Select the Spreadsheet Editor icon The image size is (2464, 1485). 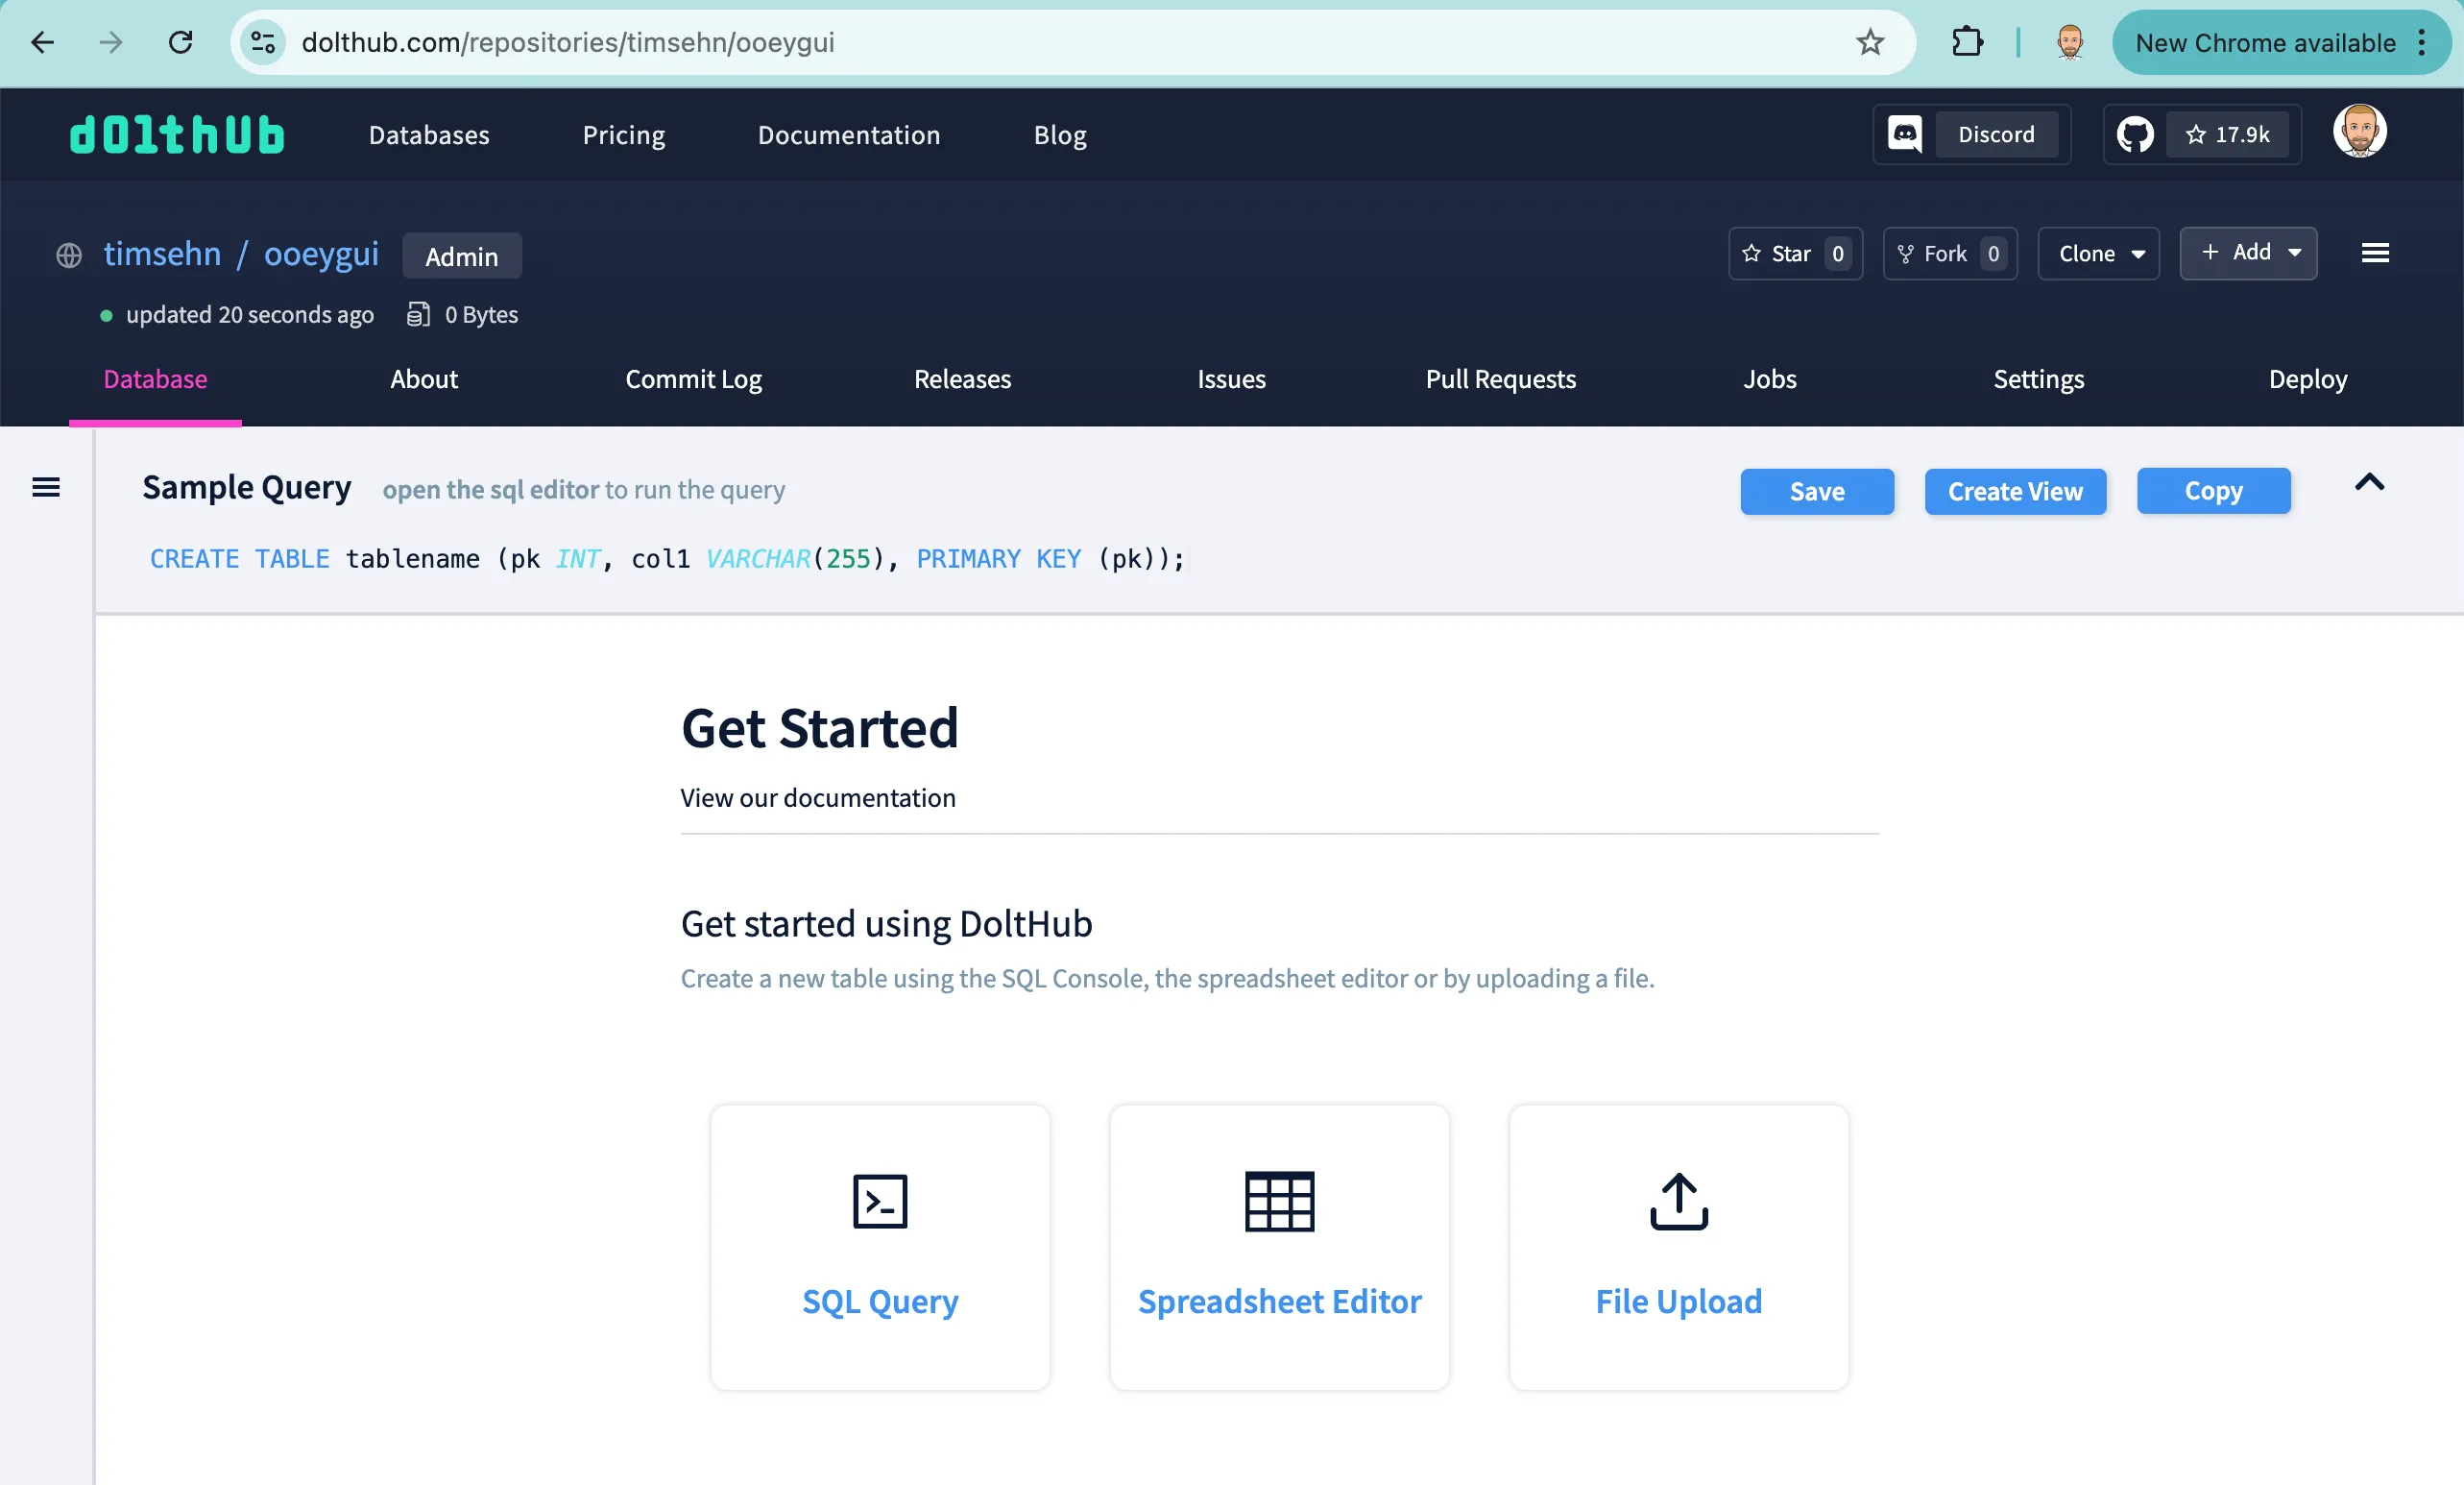(1279, 1201)
